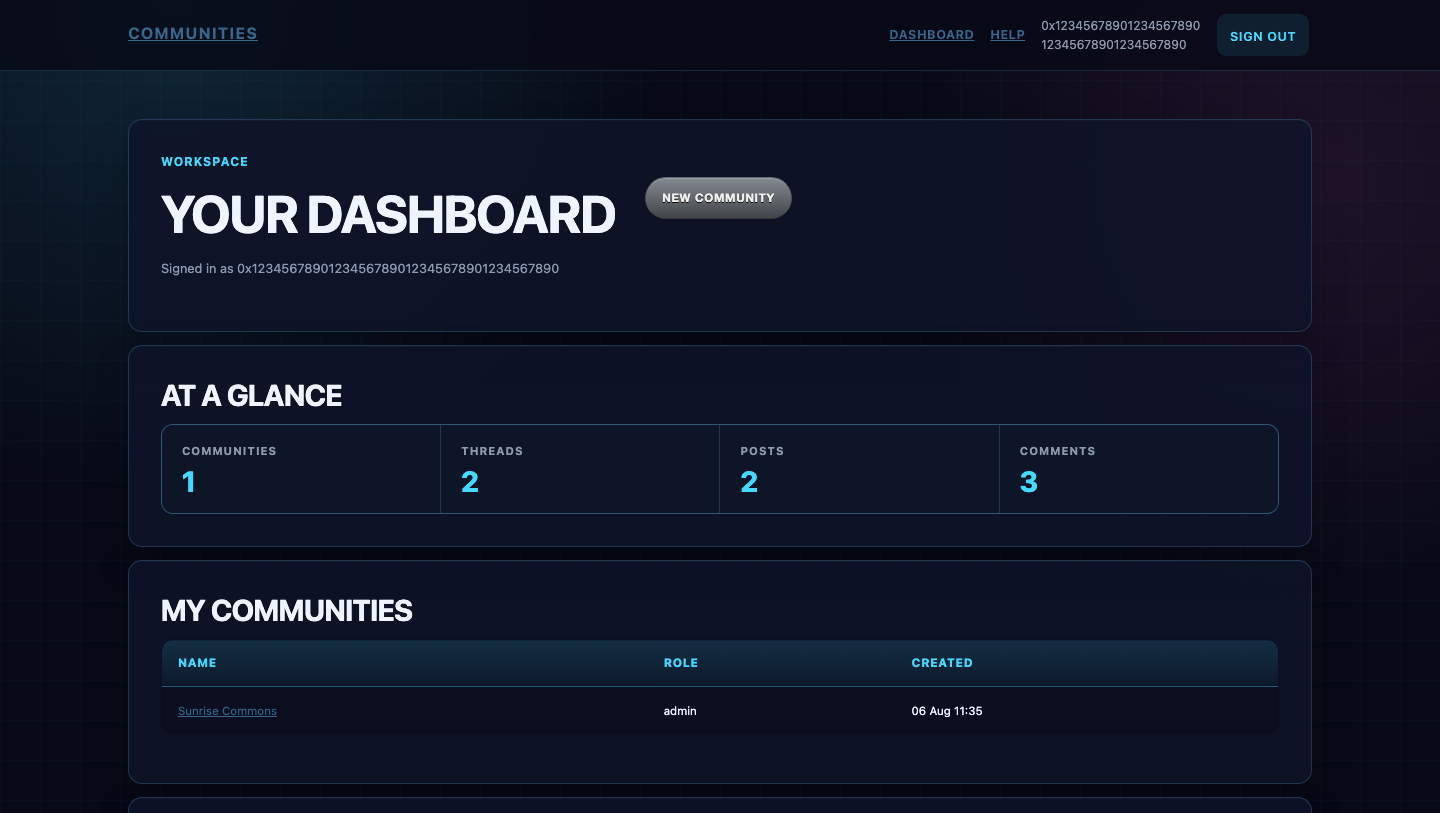Create a community with NEW COMMUNITY button
Screen dimensions: 1440x813
[718, 198]
